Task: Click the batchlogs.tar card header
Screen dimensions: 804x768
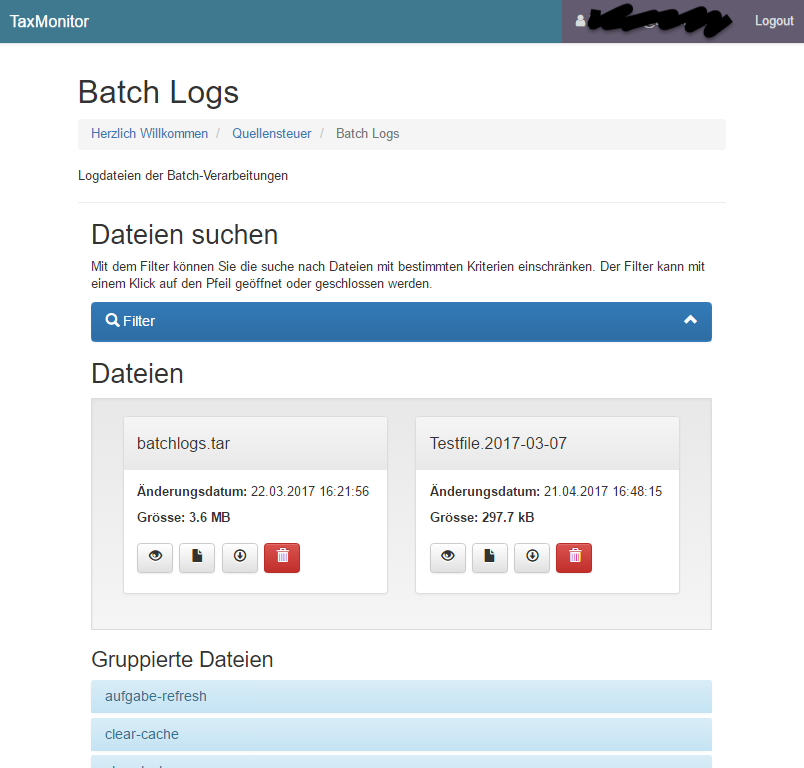Action: coord(255,443)
